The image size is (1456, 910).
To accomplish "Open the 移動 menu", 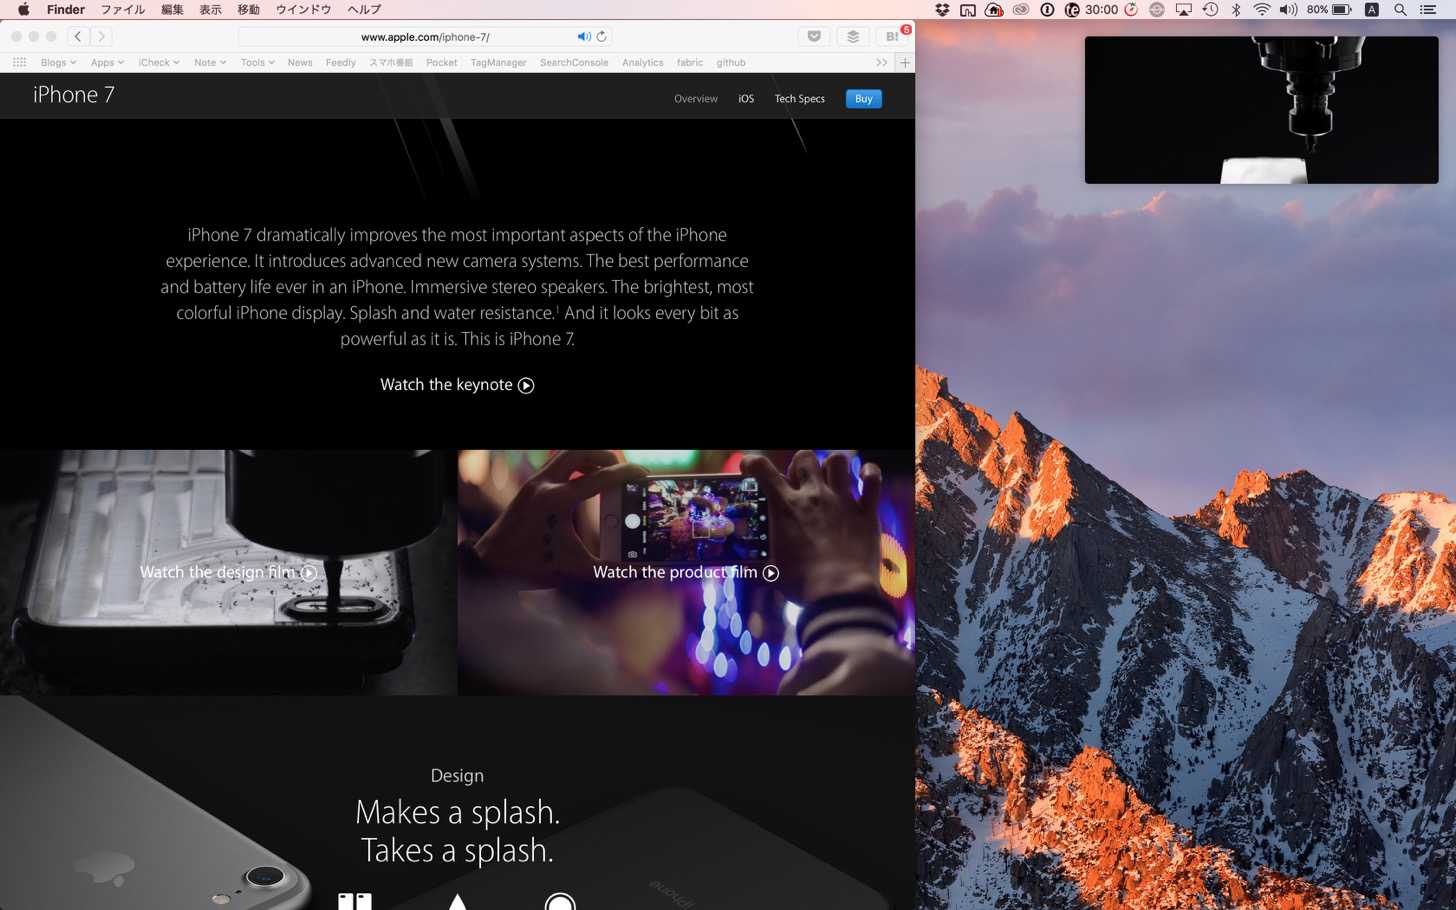I will (249, 10).
